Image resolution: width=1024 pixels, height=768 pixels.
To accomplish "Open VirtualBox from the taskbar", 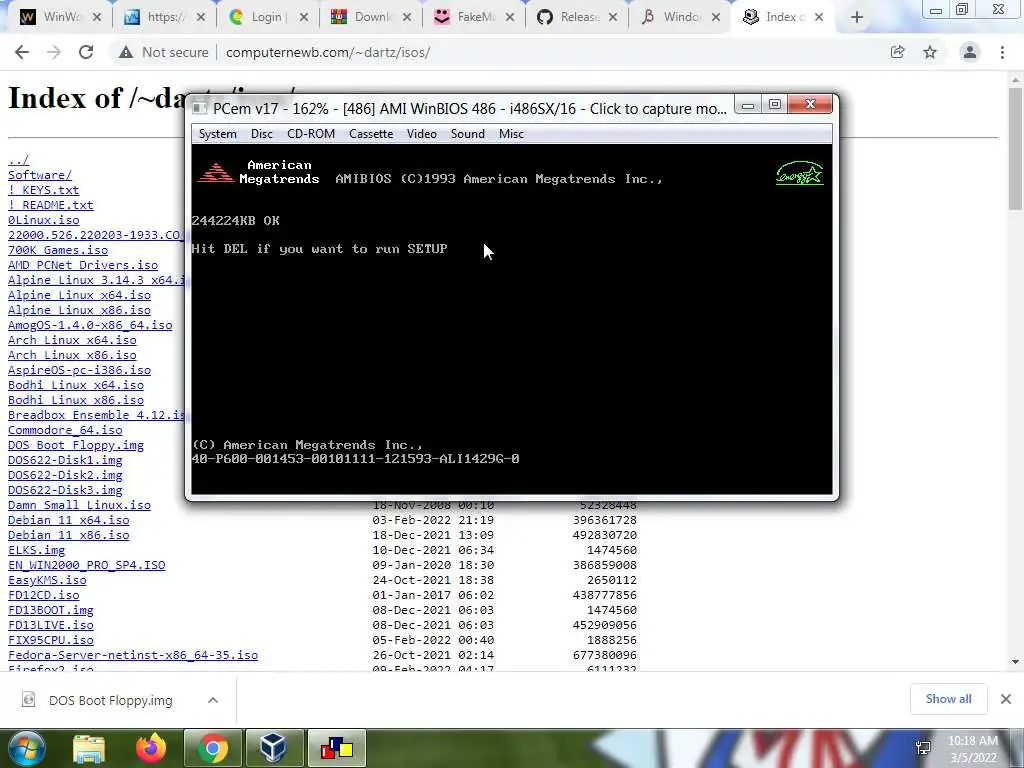I will pos(272,748).
